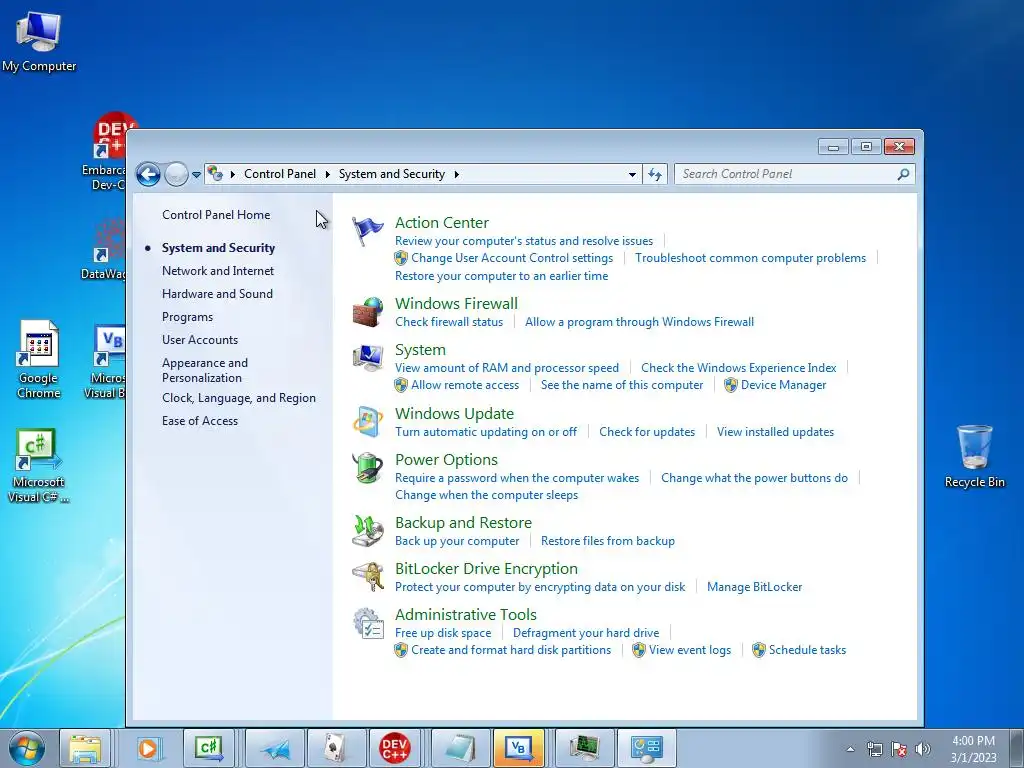Click the Windows Update icon
The width and height of the screenshot is (1024, 768).
[x=368, y=422]
